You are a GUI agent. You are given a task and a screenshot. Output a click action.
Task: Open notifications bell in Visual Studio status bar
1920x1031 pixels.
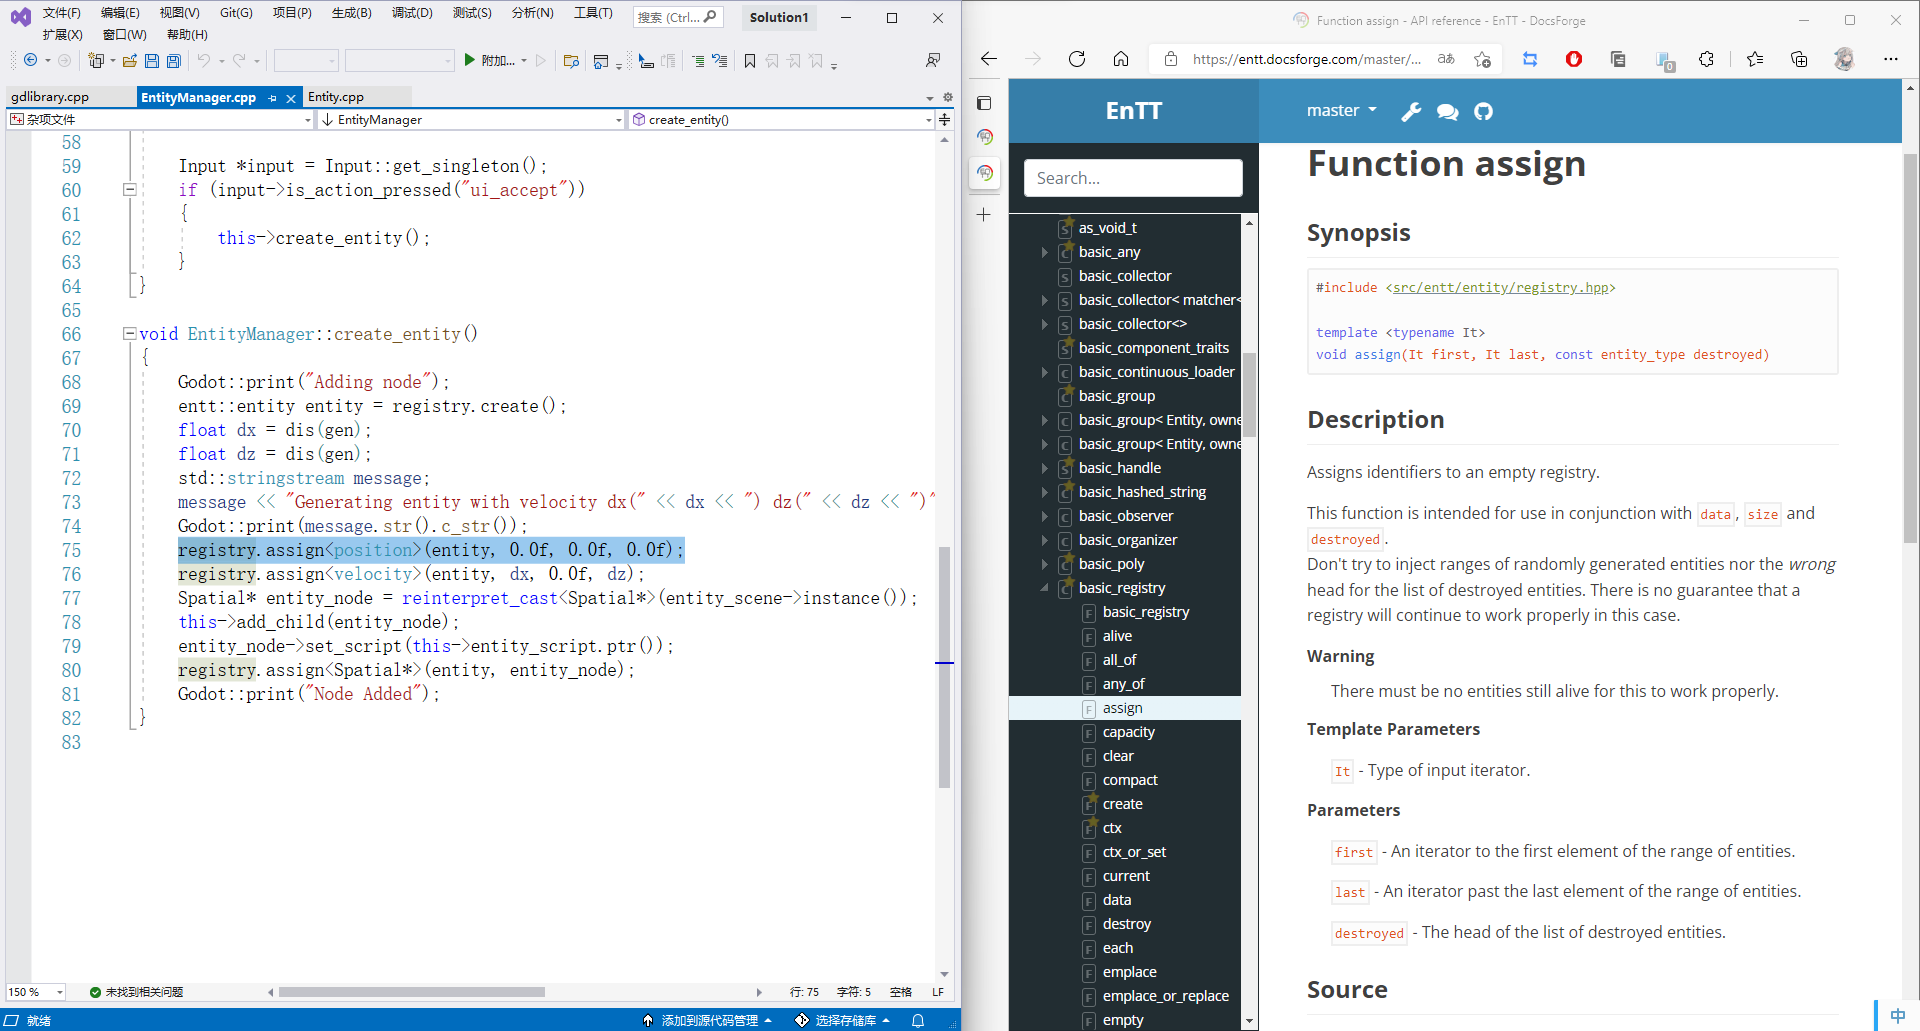pyautogui.click(x=918, y=1020)
